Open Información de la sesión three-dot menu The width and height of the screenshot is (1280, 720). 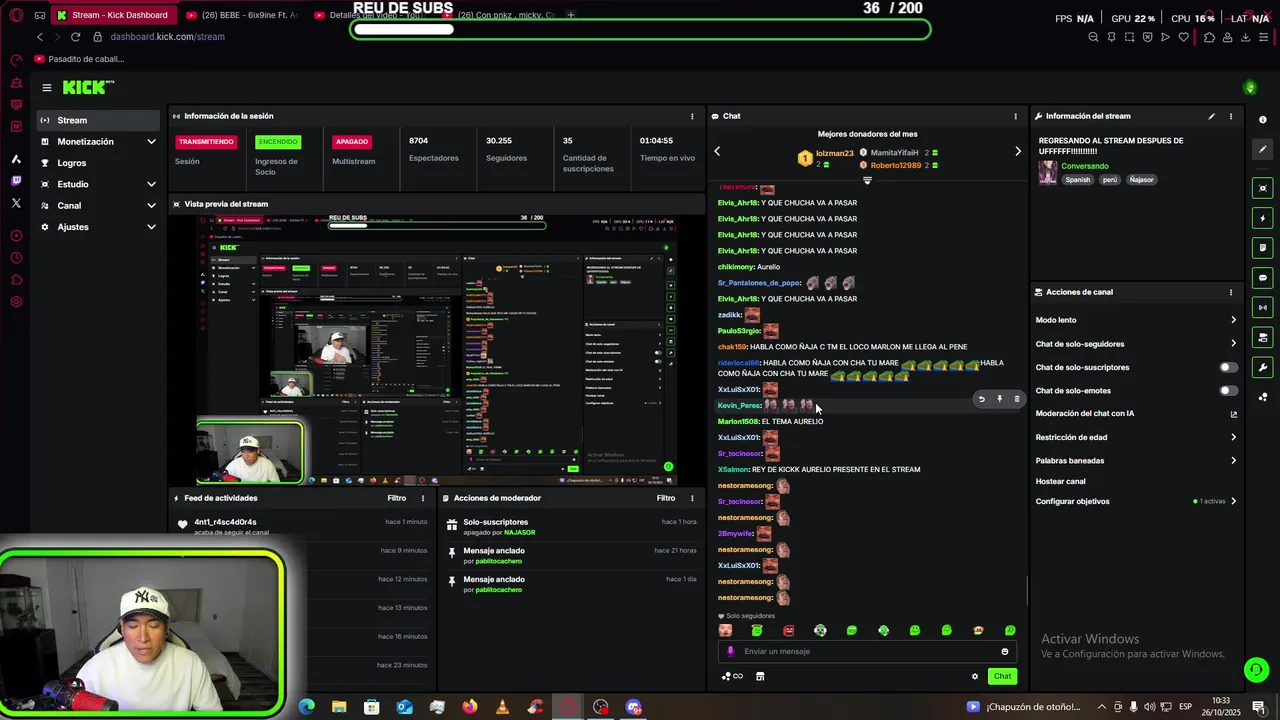(692, 116)
